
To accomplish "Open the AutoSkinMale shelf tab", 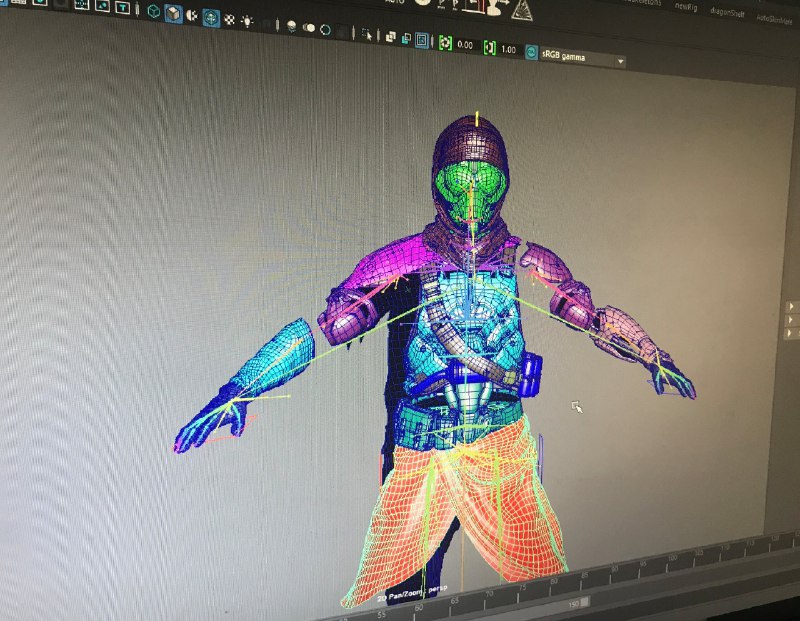I will click(774, 19).
